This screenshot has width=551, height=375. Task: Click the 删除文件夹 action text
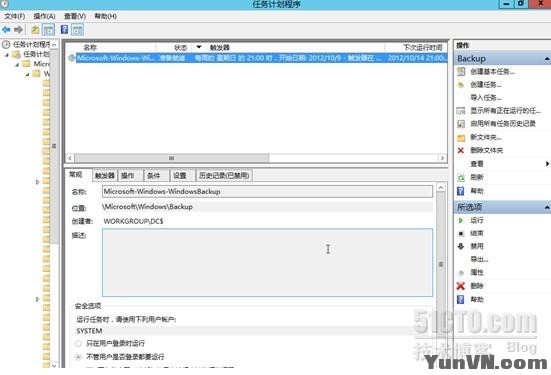pyautogui.click(x=487, y=150)
